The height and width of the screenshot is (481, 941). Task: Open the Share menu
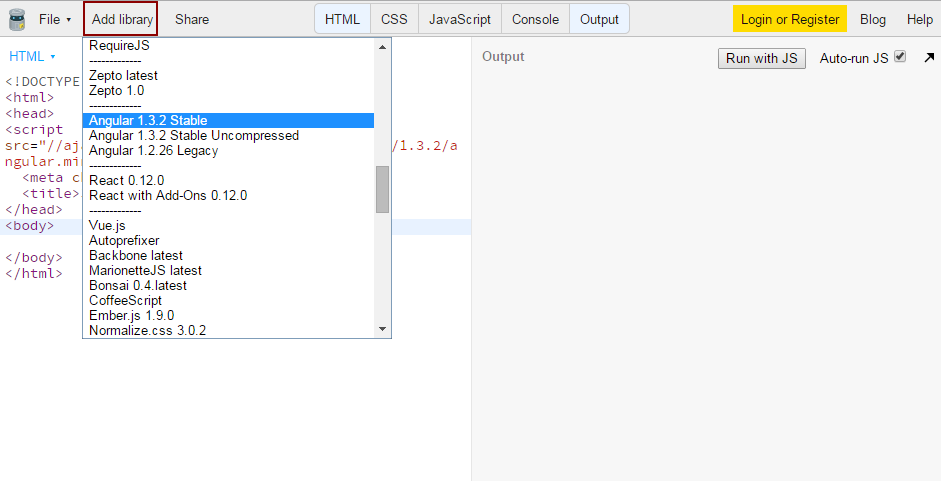(192, 19)
